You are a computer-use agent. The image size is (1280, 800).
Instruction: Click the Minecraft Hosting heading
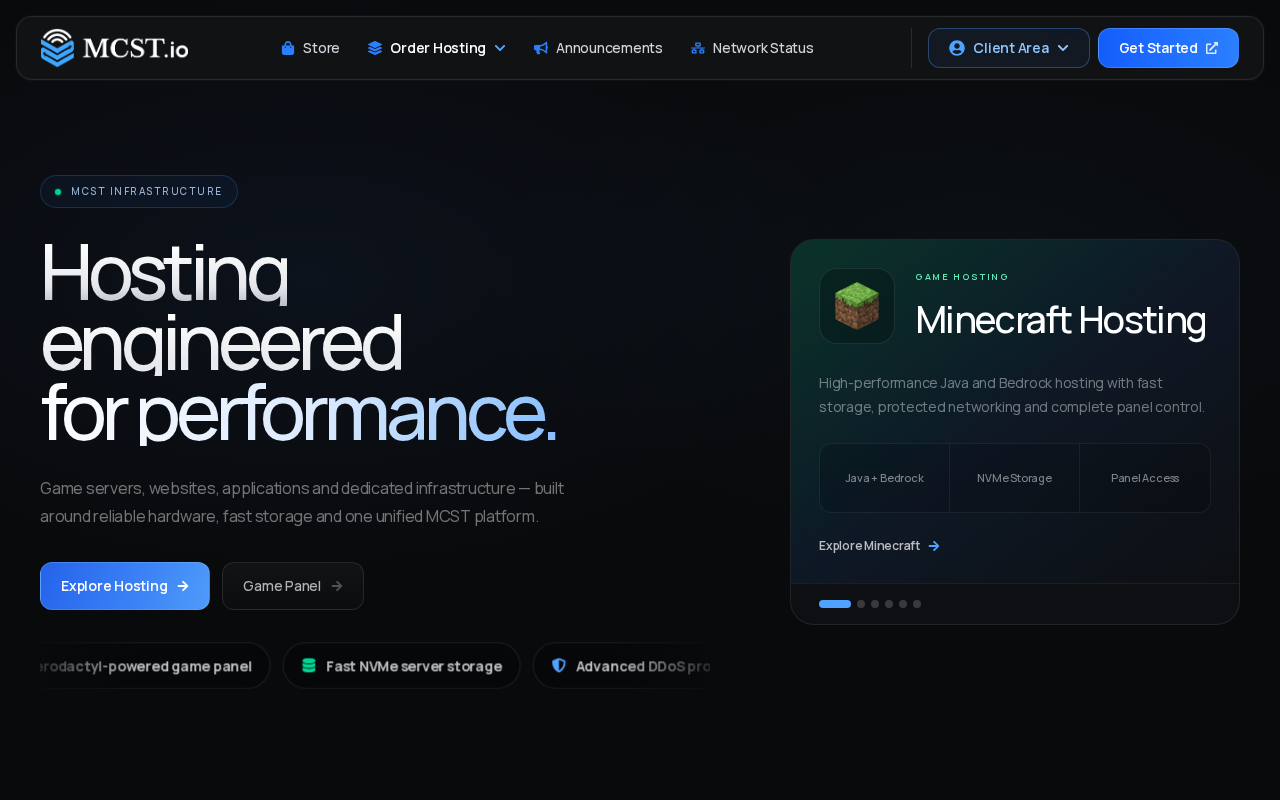(1061, 320)
